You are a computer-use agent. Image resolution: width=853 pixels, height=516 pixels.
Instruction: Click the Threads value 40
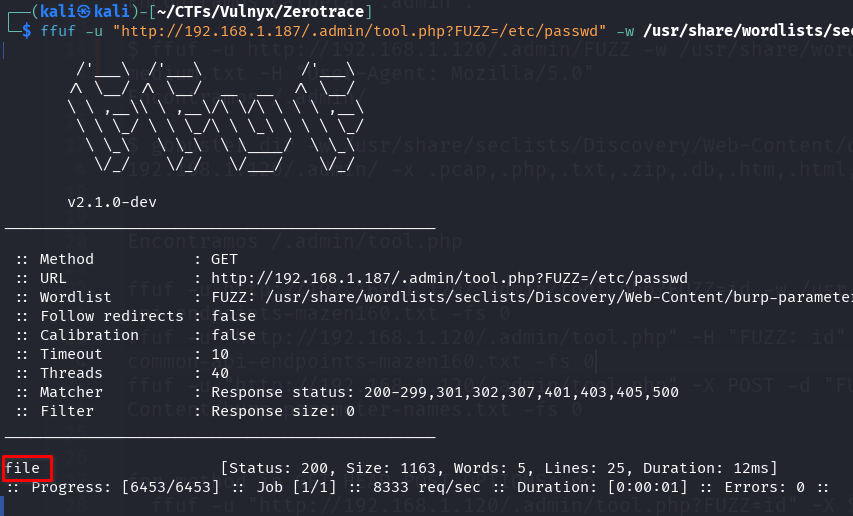coord(220,374)
